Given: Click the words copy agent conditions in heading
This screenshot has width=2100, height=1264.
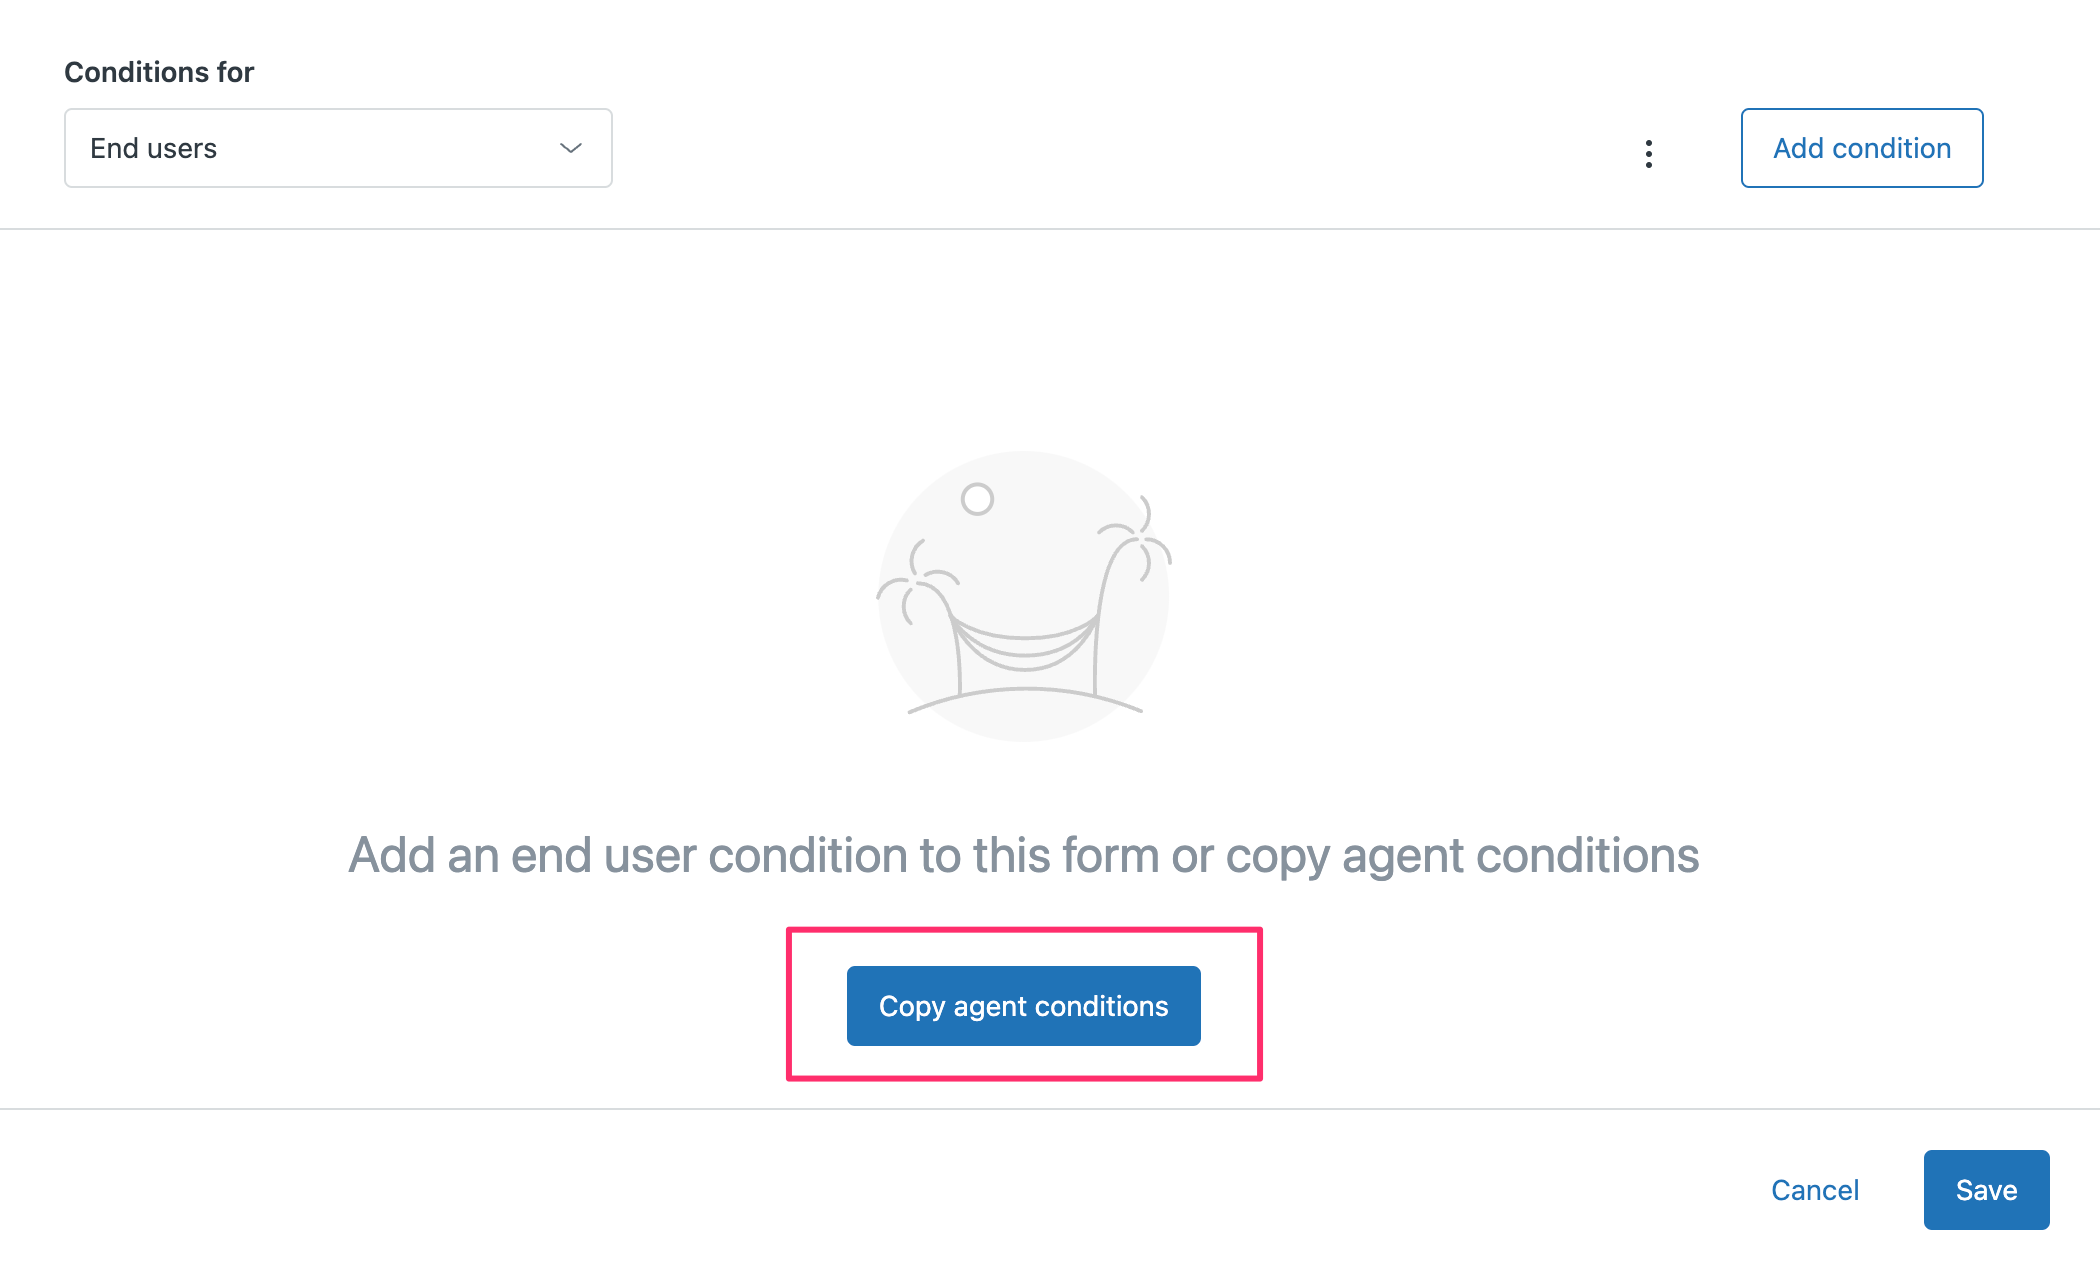Looking at the screenshot, I should 1462,856.
